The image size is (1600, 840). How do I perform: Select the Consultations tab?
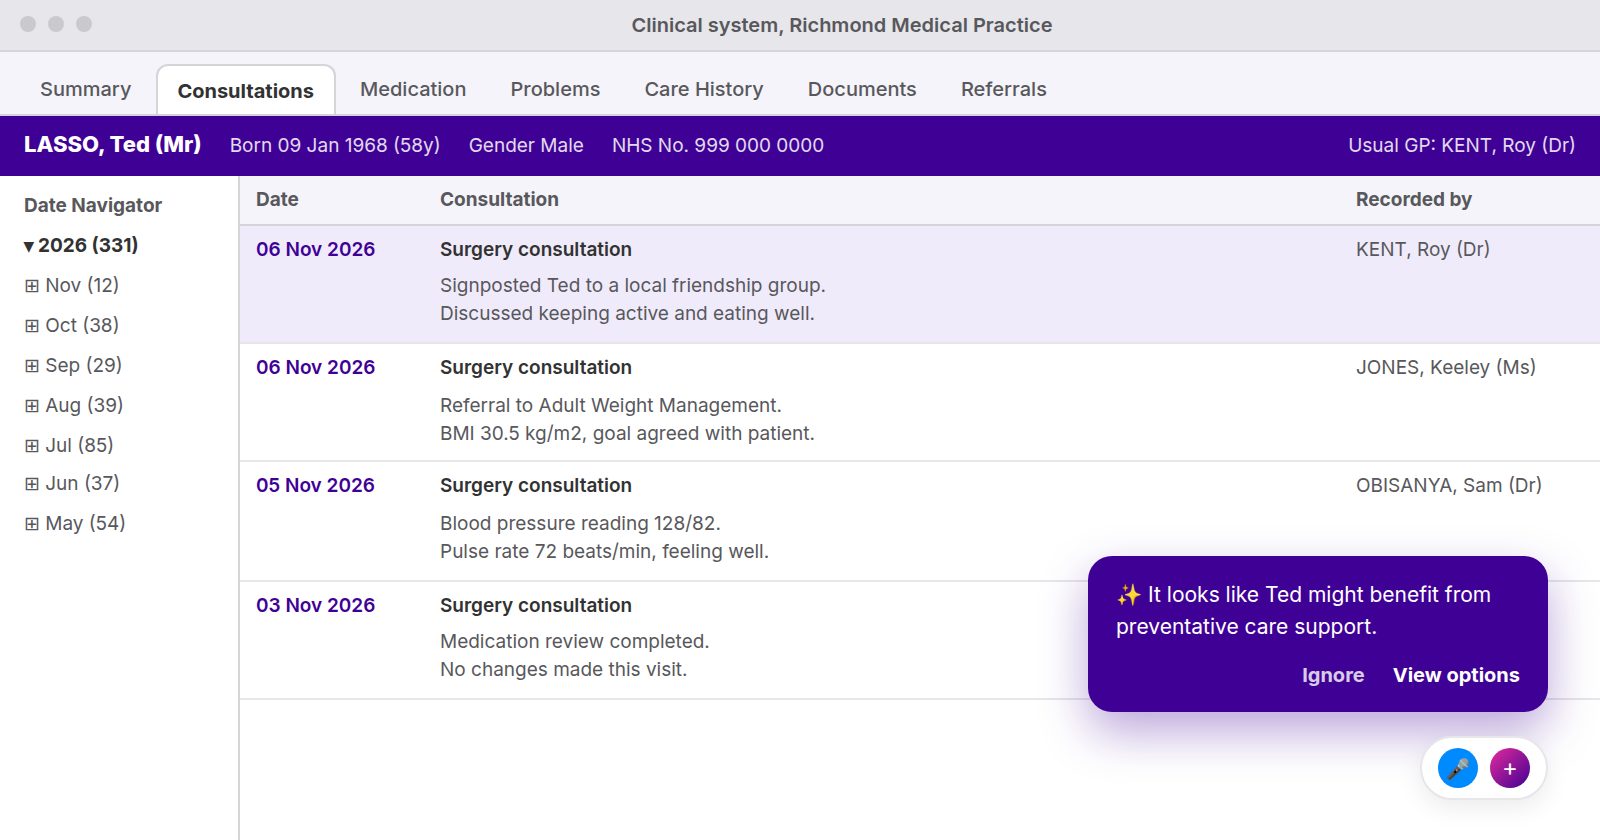point(246,90)
